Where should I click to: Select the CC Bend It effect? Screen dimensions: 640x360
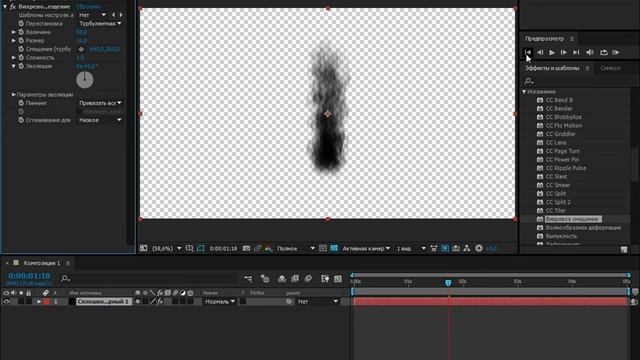tap(559, 100)
